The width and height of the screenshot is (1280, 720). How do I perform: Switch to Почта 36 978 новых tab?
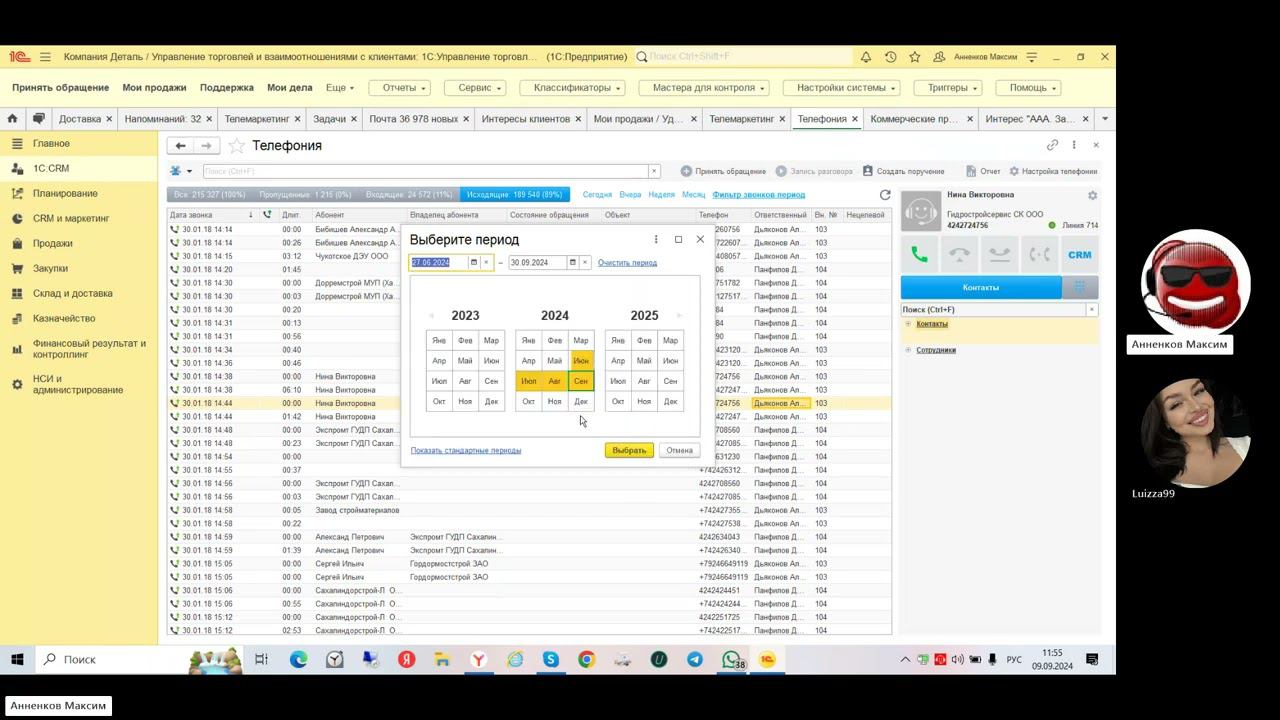(x=414, y=119)
